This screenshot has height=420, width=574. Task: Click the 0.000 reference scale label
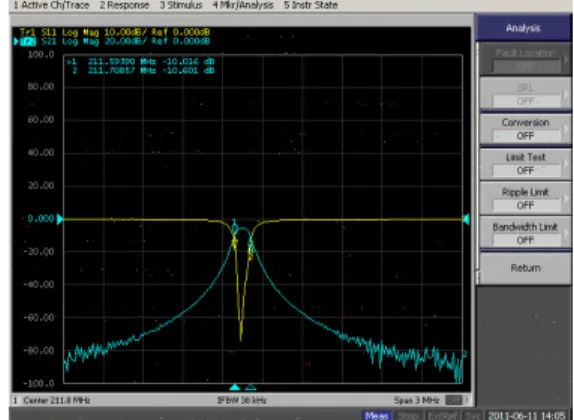point(41,219)
